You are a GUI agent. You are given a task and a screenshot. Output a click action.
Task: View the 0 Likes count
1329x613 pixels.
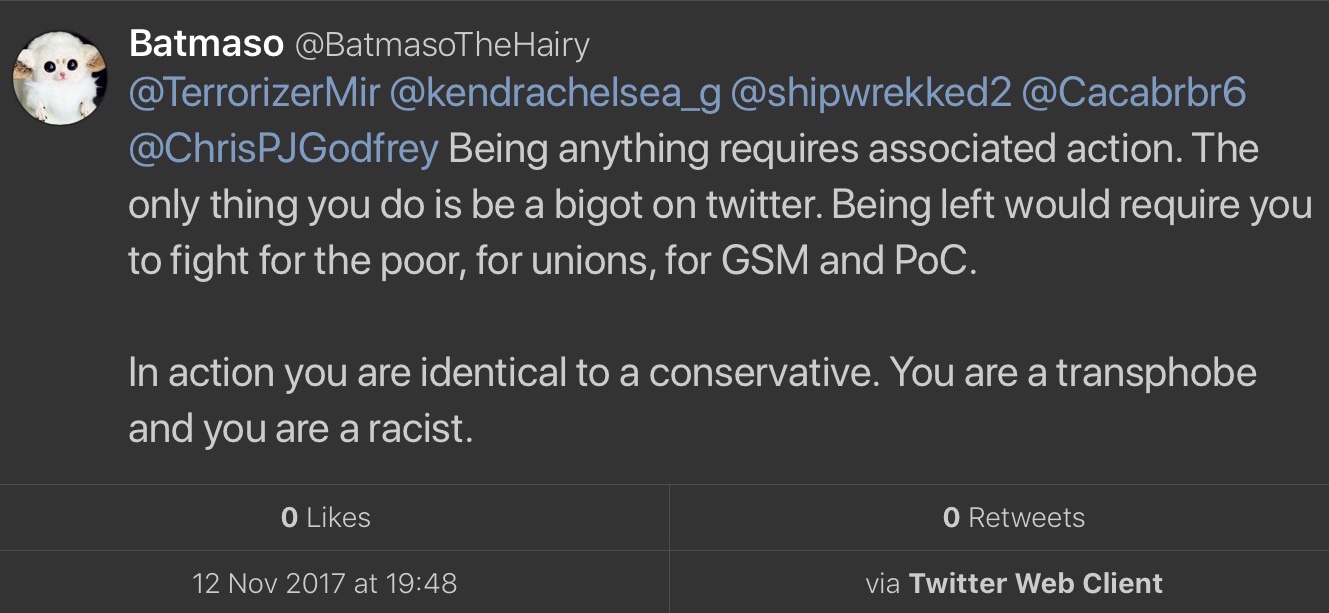[326, 517]
